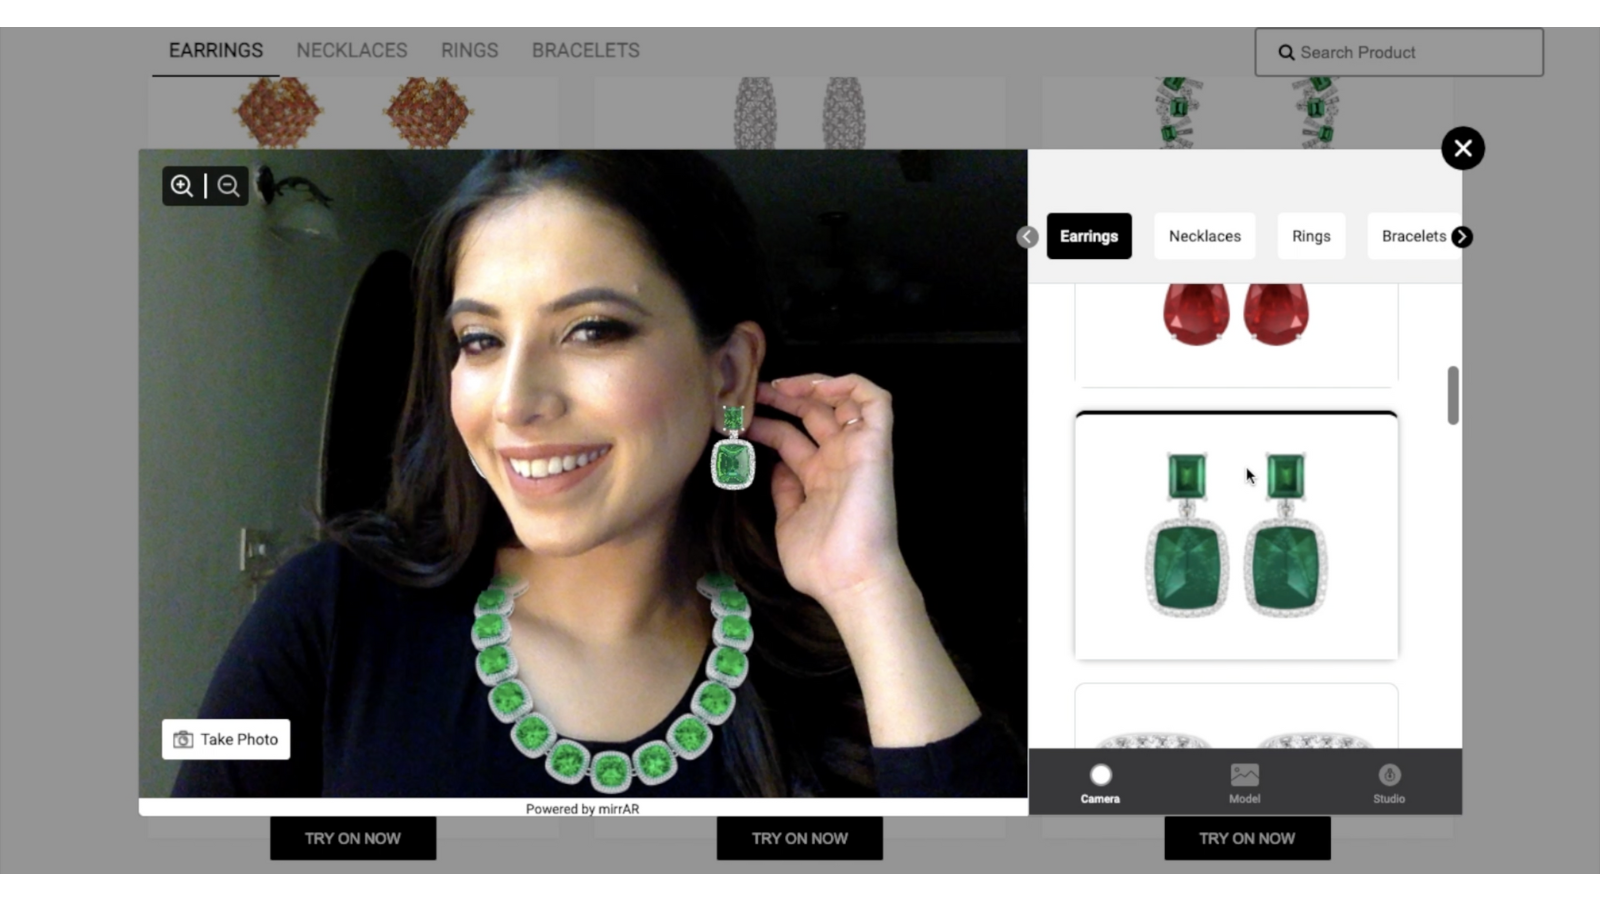
Task: Close the virtual try-on overlay
Action: 1462,148
